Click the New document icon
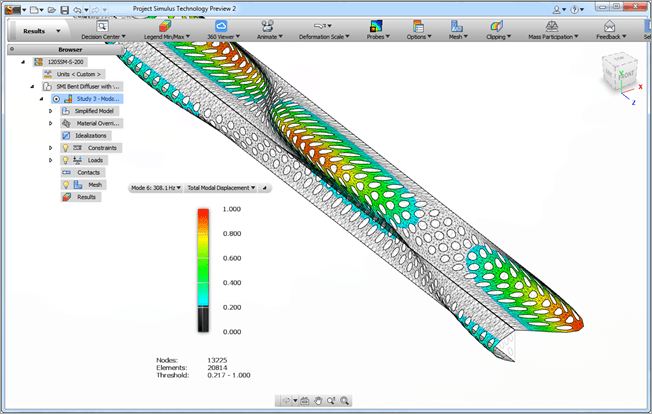 pyautogui.click(x=34, y=9)
